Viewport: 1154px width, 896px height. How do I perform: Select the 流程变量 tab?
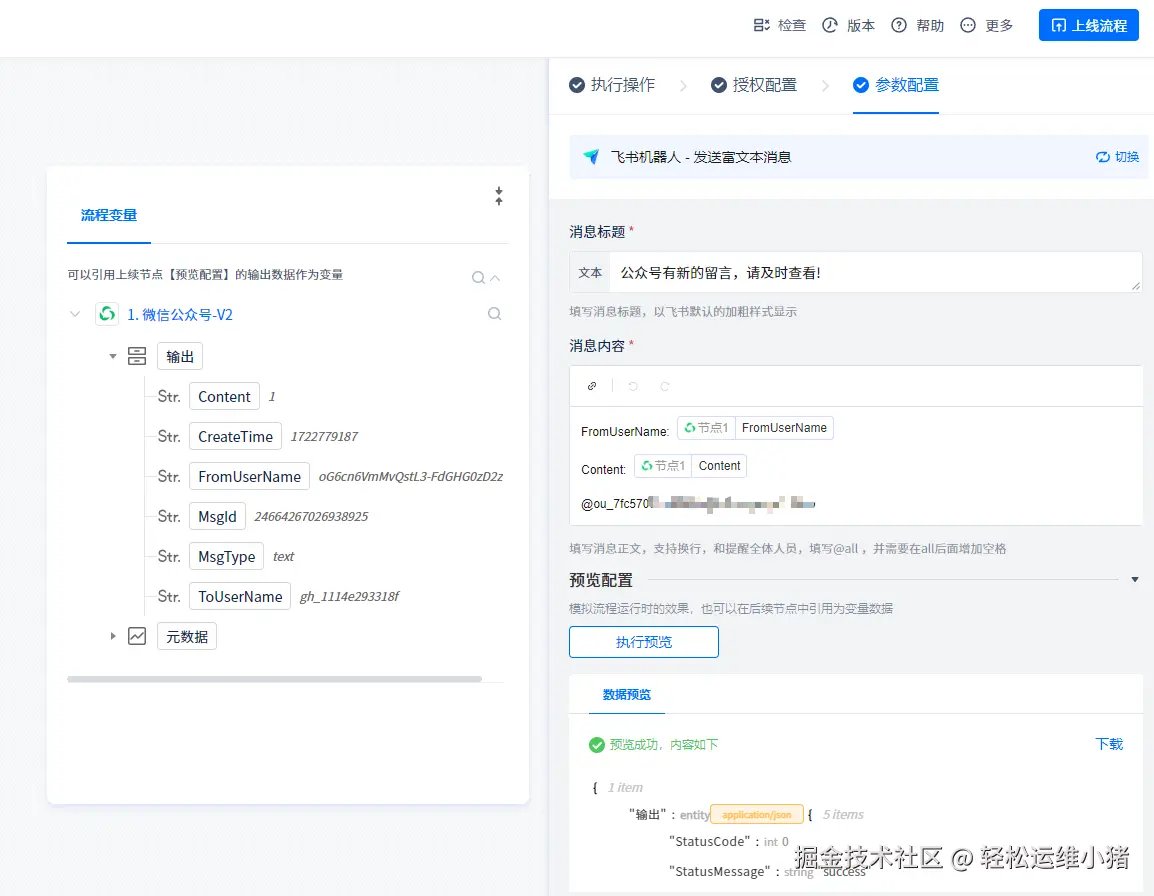109,215
